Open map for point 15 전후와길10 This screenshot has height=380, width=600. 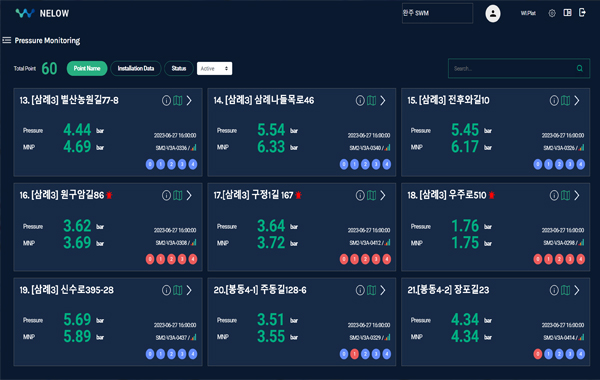coord(566,101)
